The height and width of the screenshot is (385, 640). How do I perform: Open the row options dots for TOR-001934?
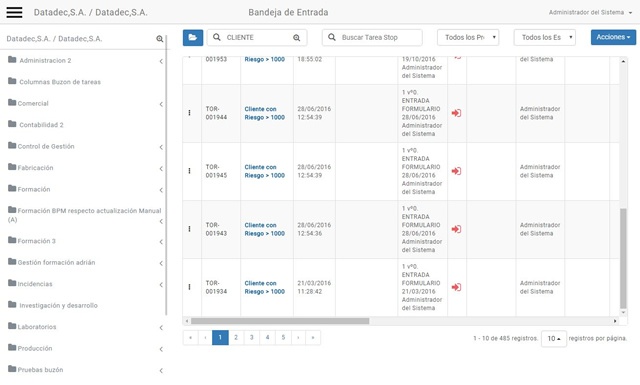(x=189, y=287)
